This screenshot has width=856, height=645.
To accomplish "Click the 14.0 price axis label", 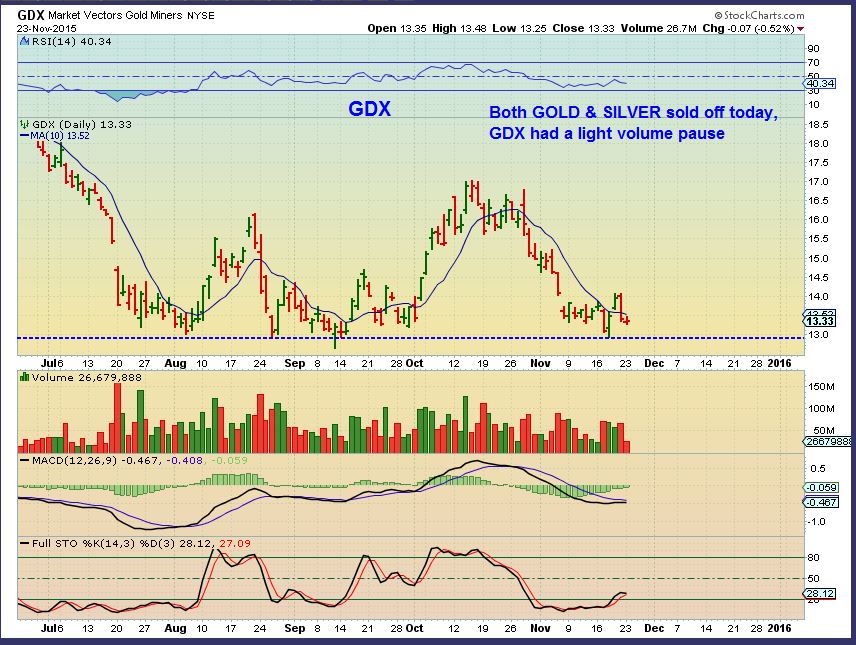I will point(818,297).
